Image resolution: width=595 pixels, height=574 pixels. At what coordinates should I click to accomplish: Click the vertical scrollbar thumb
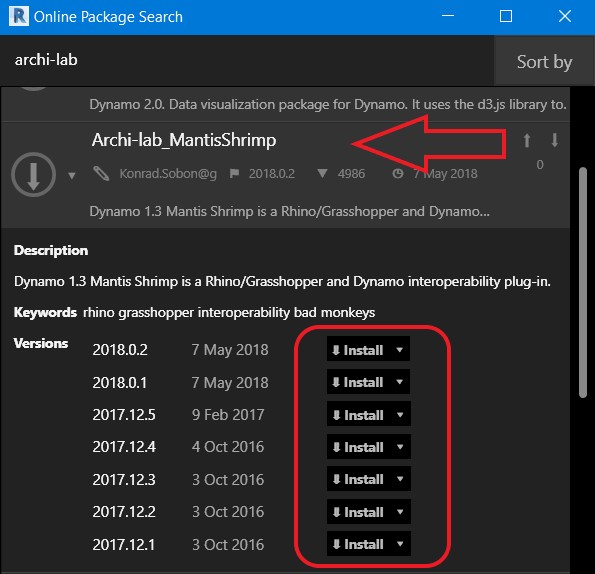point(582,282)
